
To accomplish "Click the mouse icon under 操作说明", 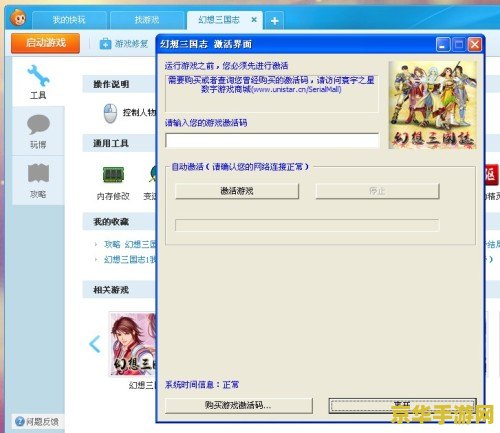I will pos(110,113).
